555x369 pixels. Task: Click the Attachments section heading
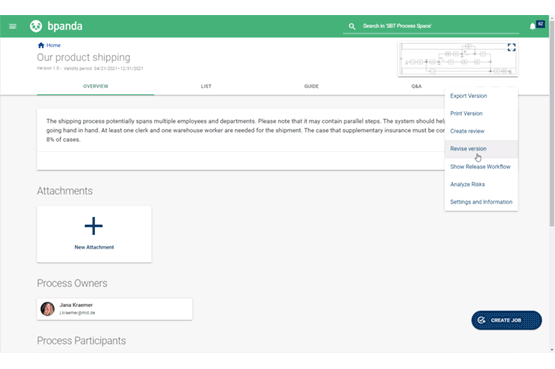coord(65,191)
